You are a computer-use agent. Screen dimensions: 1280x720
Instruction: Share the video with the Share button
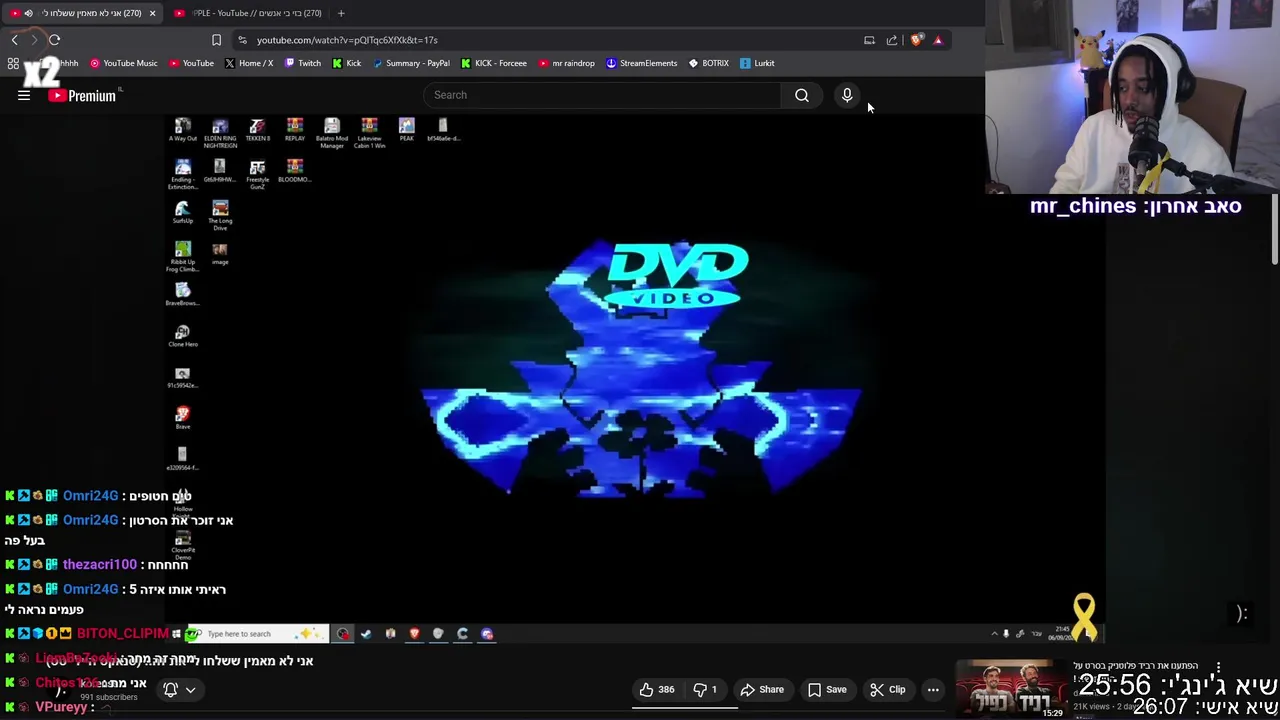tap(762, 689)
